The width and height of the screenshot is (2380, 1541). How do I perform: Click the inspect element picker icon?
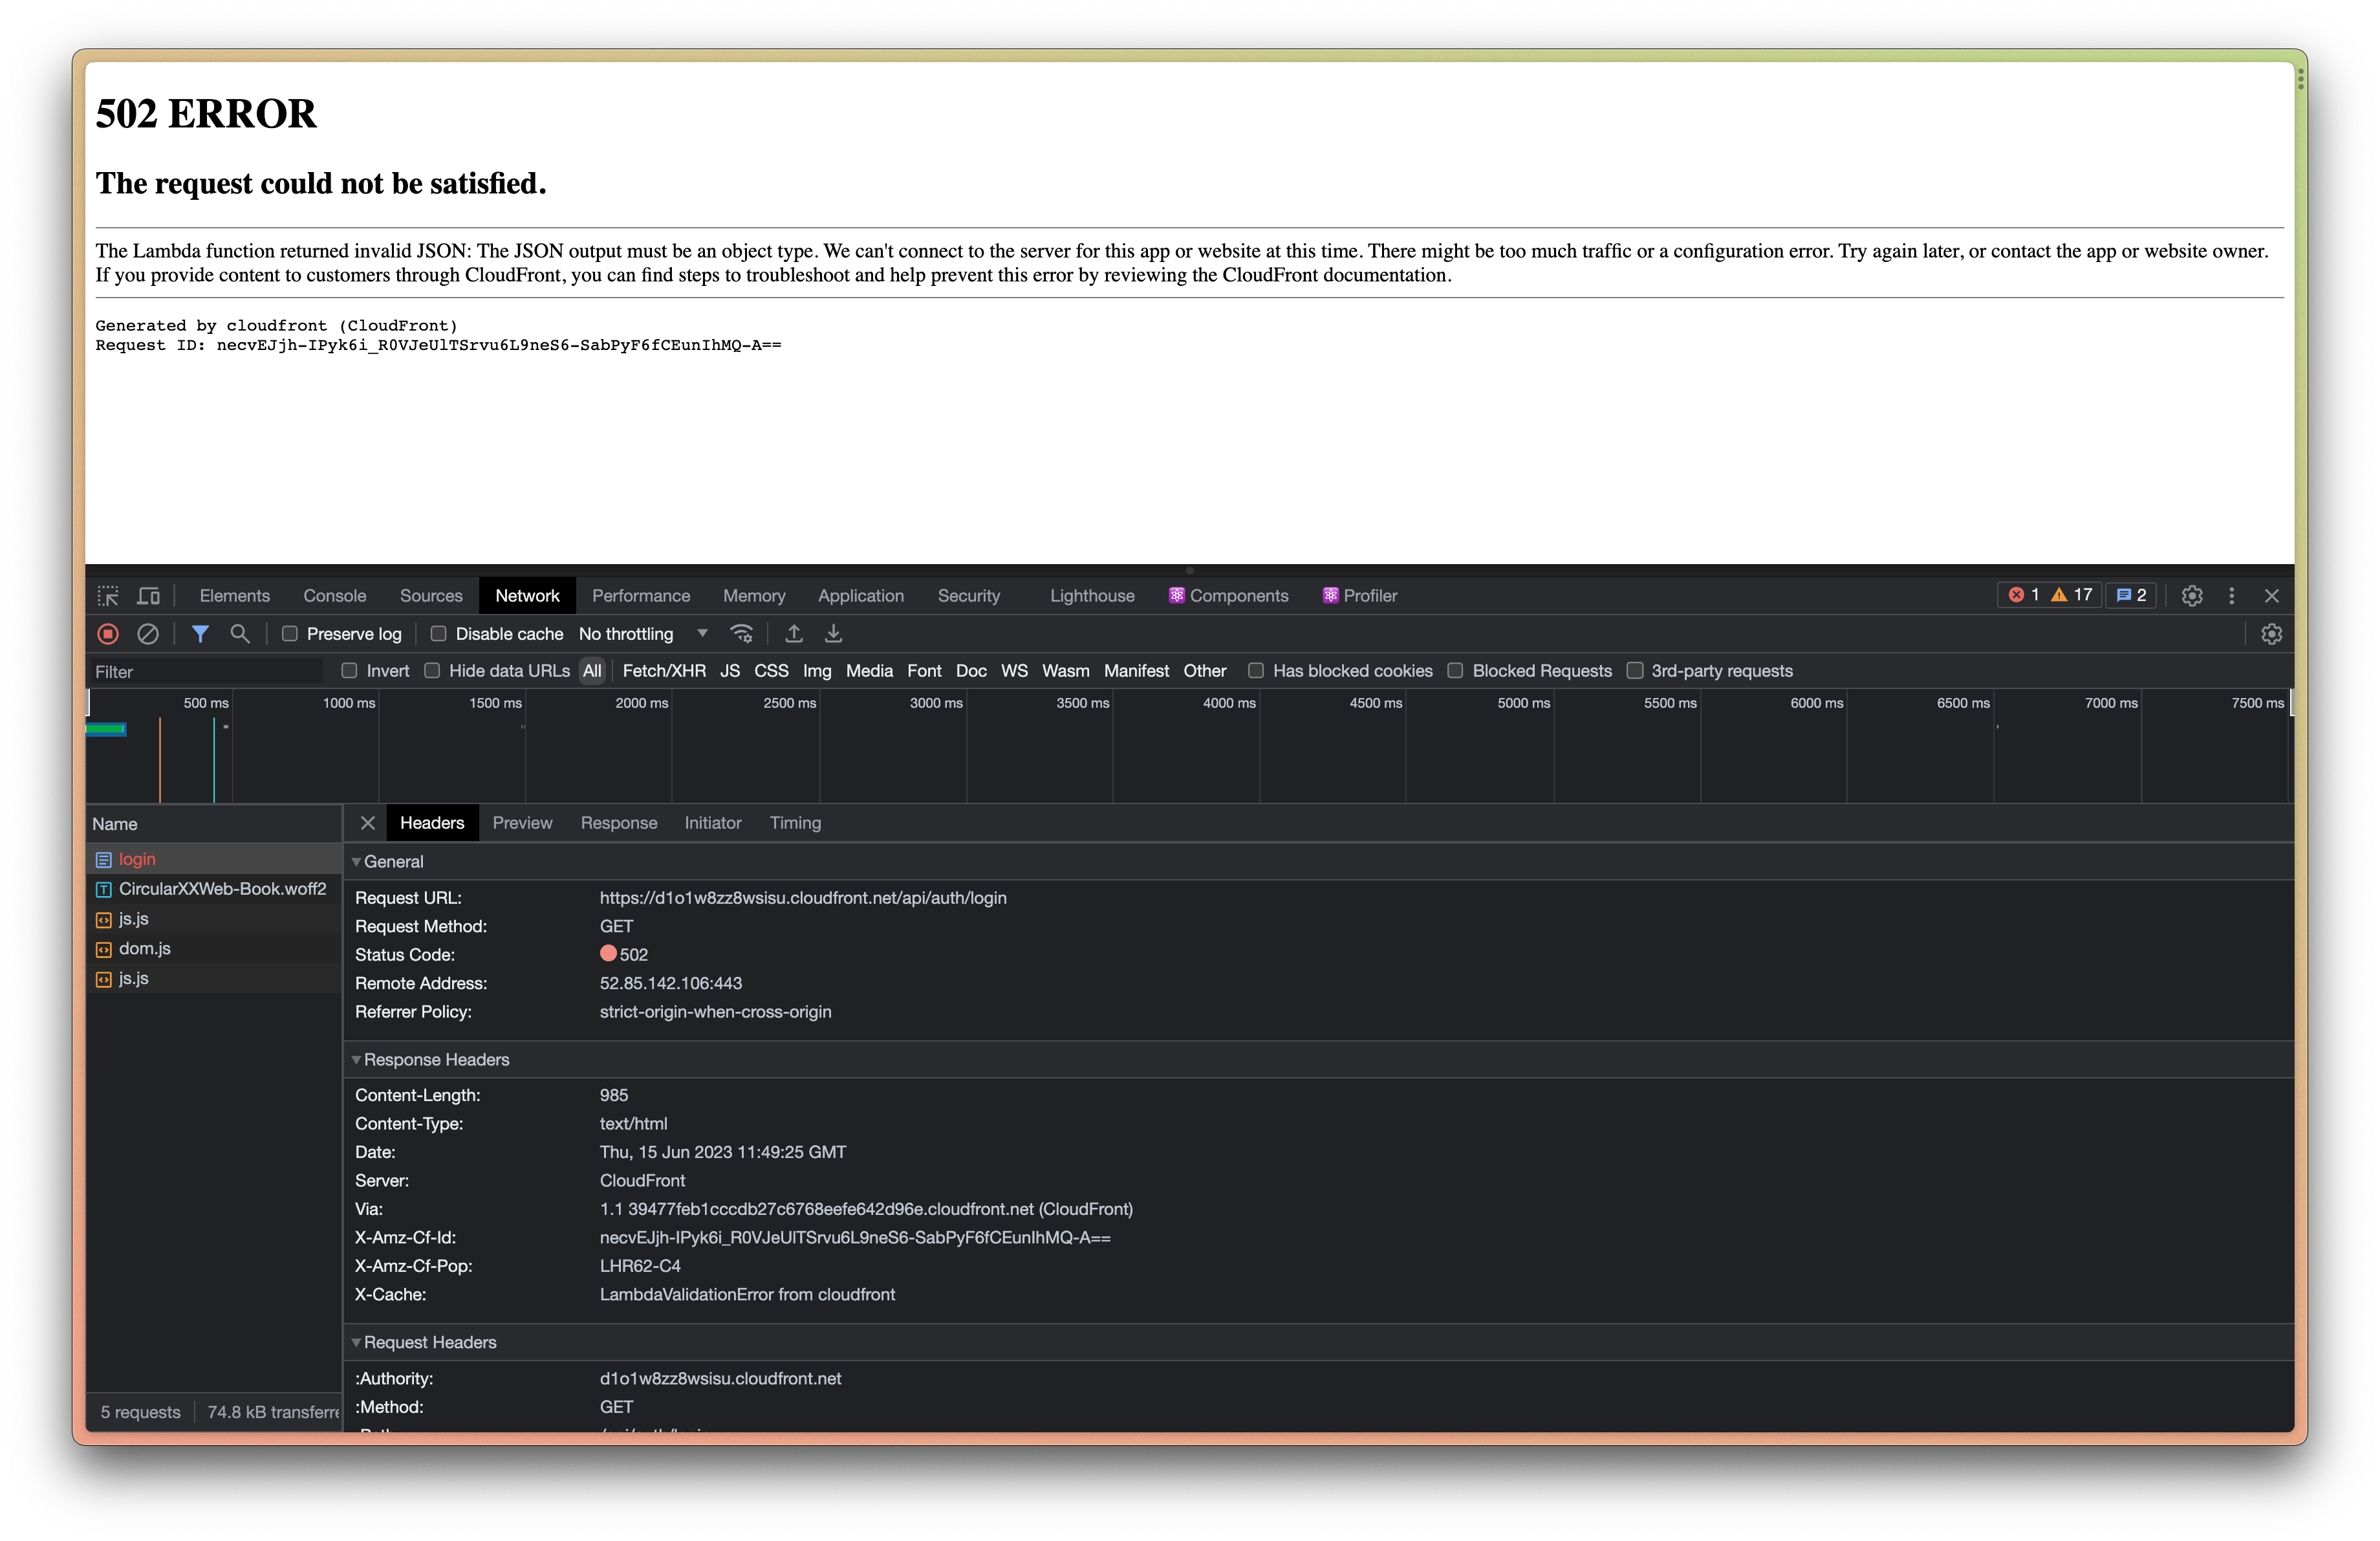108,596
